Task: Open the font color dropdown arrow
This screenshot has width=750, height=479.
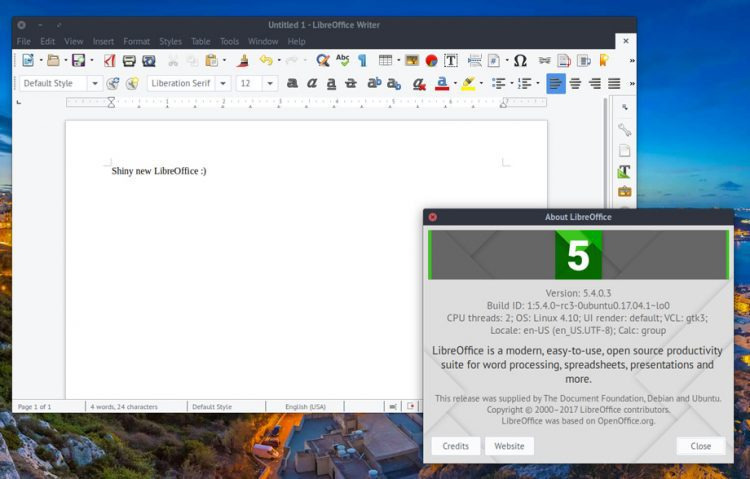Action: point(455,83)
